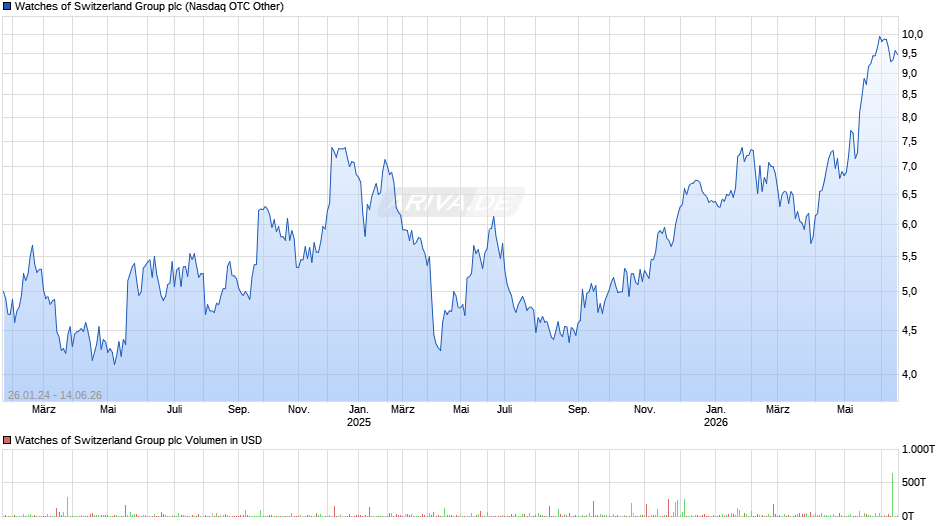Click the '7,5' price axis label
Viewport: 940px width, 526px height.
pos(909,142)
